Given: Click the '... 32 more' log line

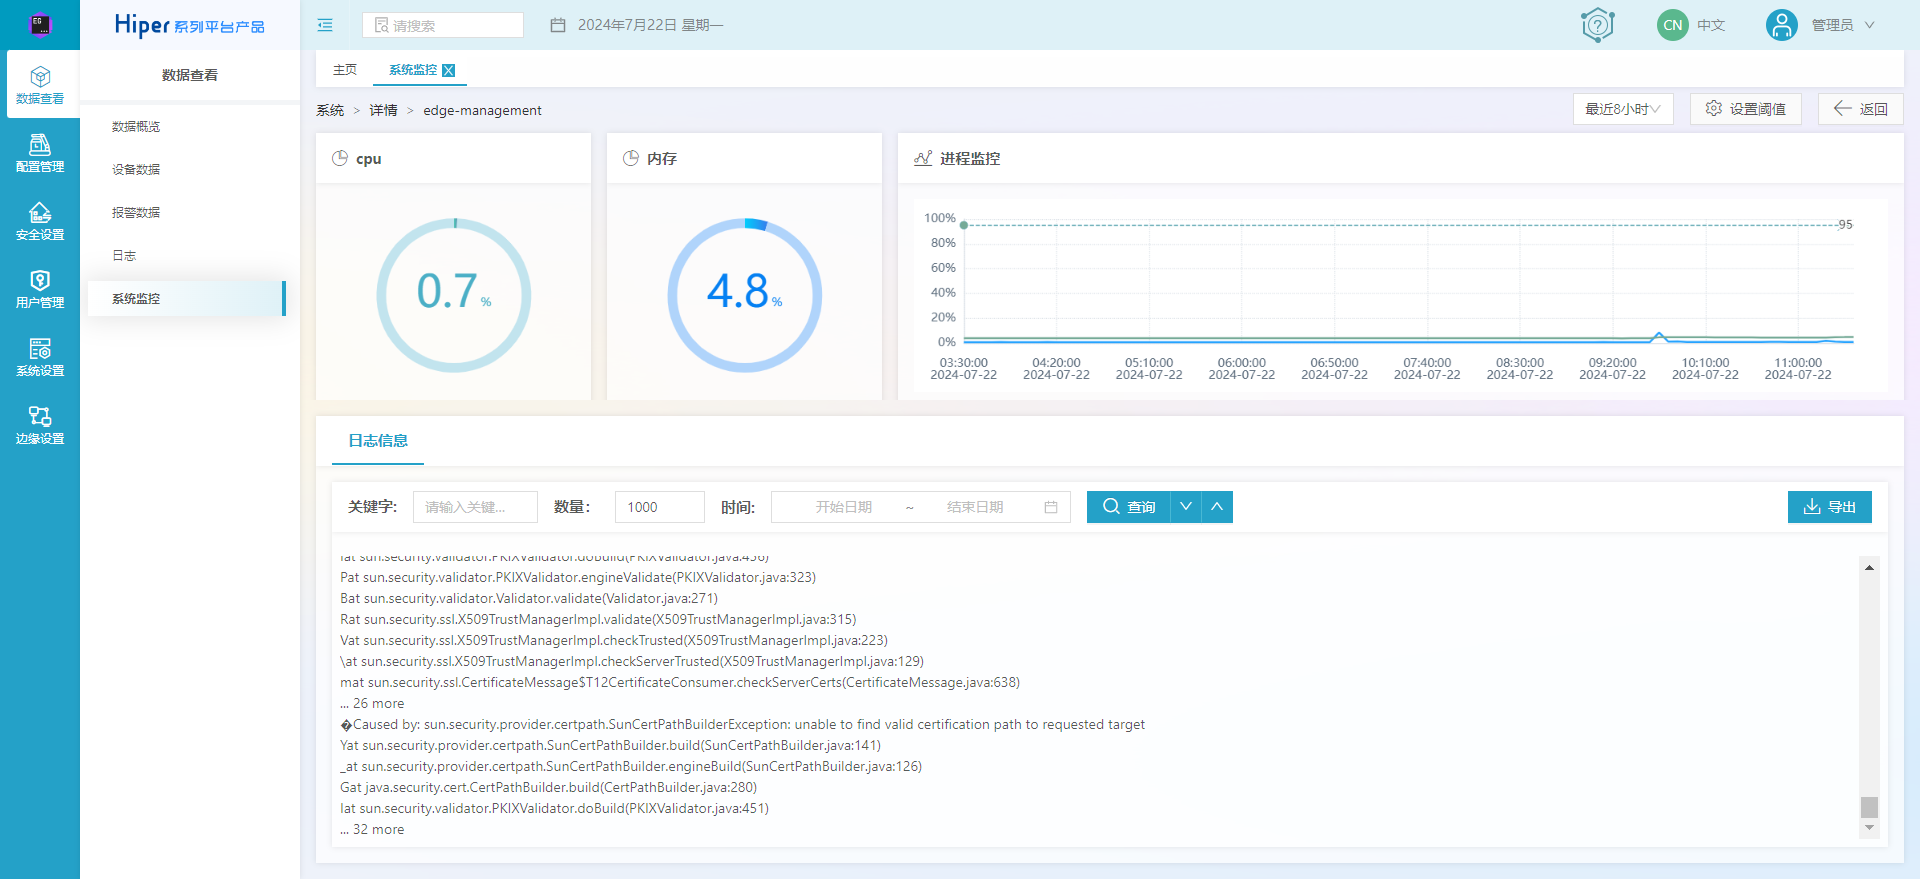Looking at the screenshot, I should click(x=372, y=830).
